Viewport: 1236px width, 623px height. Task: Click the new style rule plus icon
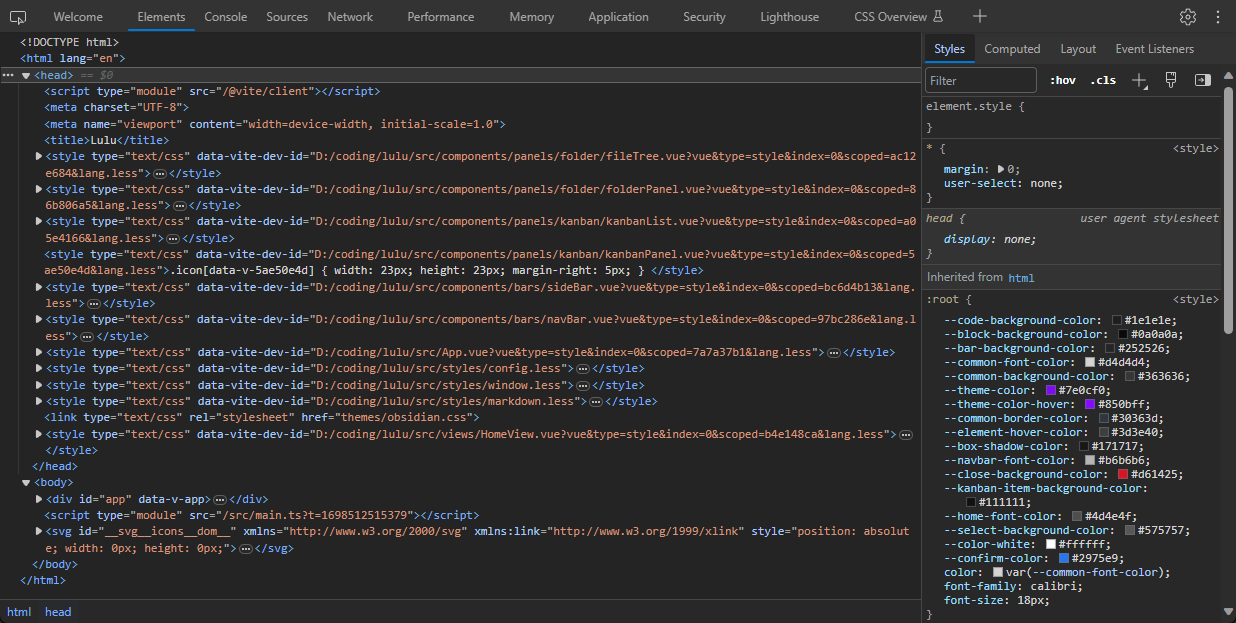1139,79
